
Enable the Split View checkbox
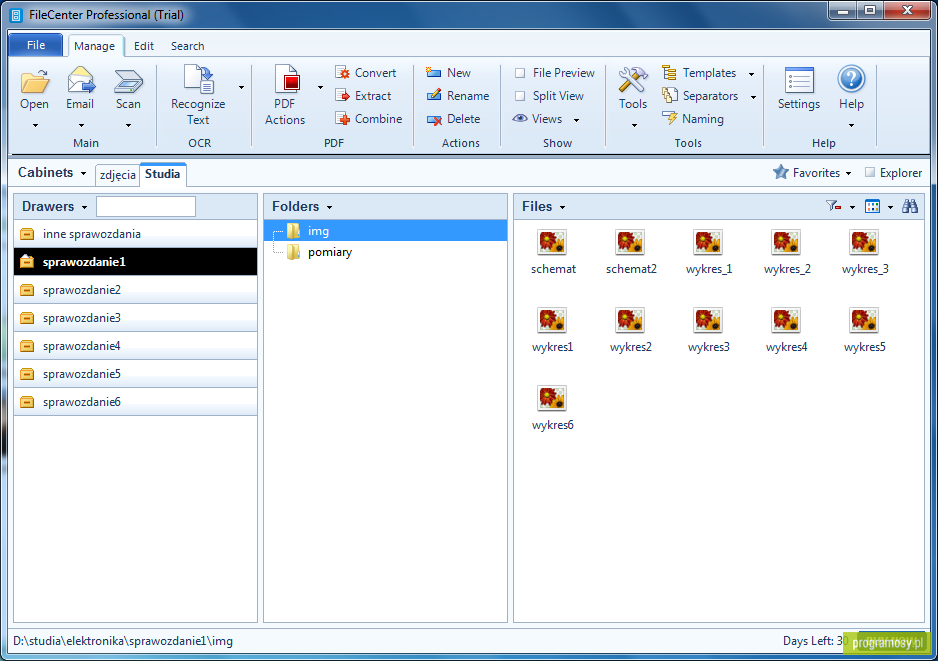(x=520, y=96)
